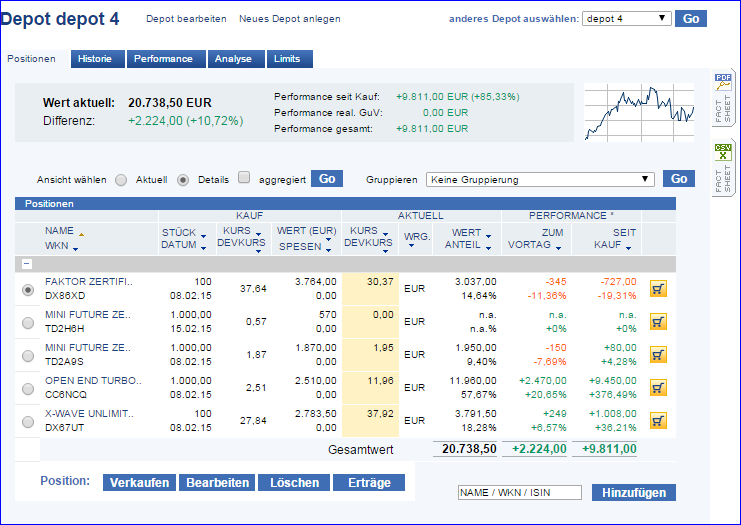Viewport: 741px width, 525px height.
Task: Select TD2H6H position radio button
Action: pyautogui.click(x=28, y=323)
